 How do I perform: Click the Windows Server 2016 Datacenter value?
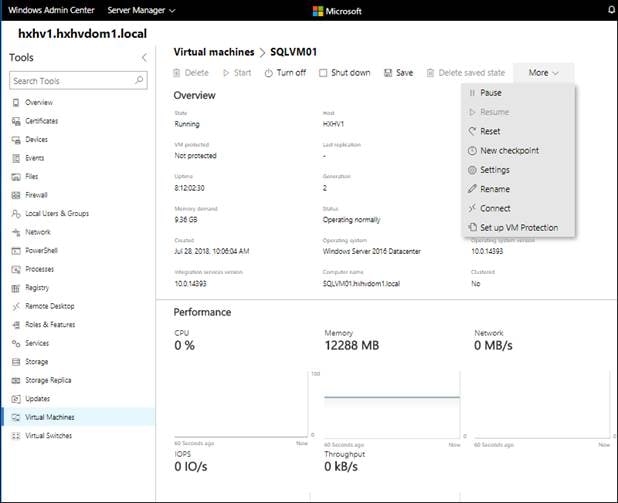point(372,252)
